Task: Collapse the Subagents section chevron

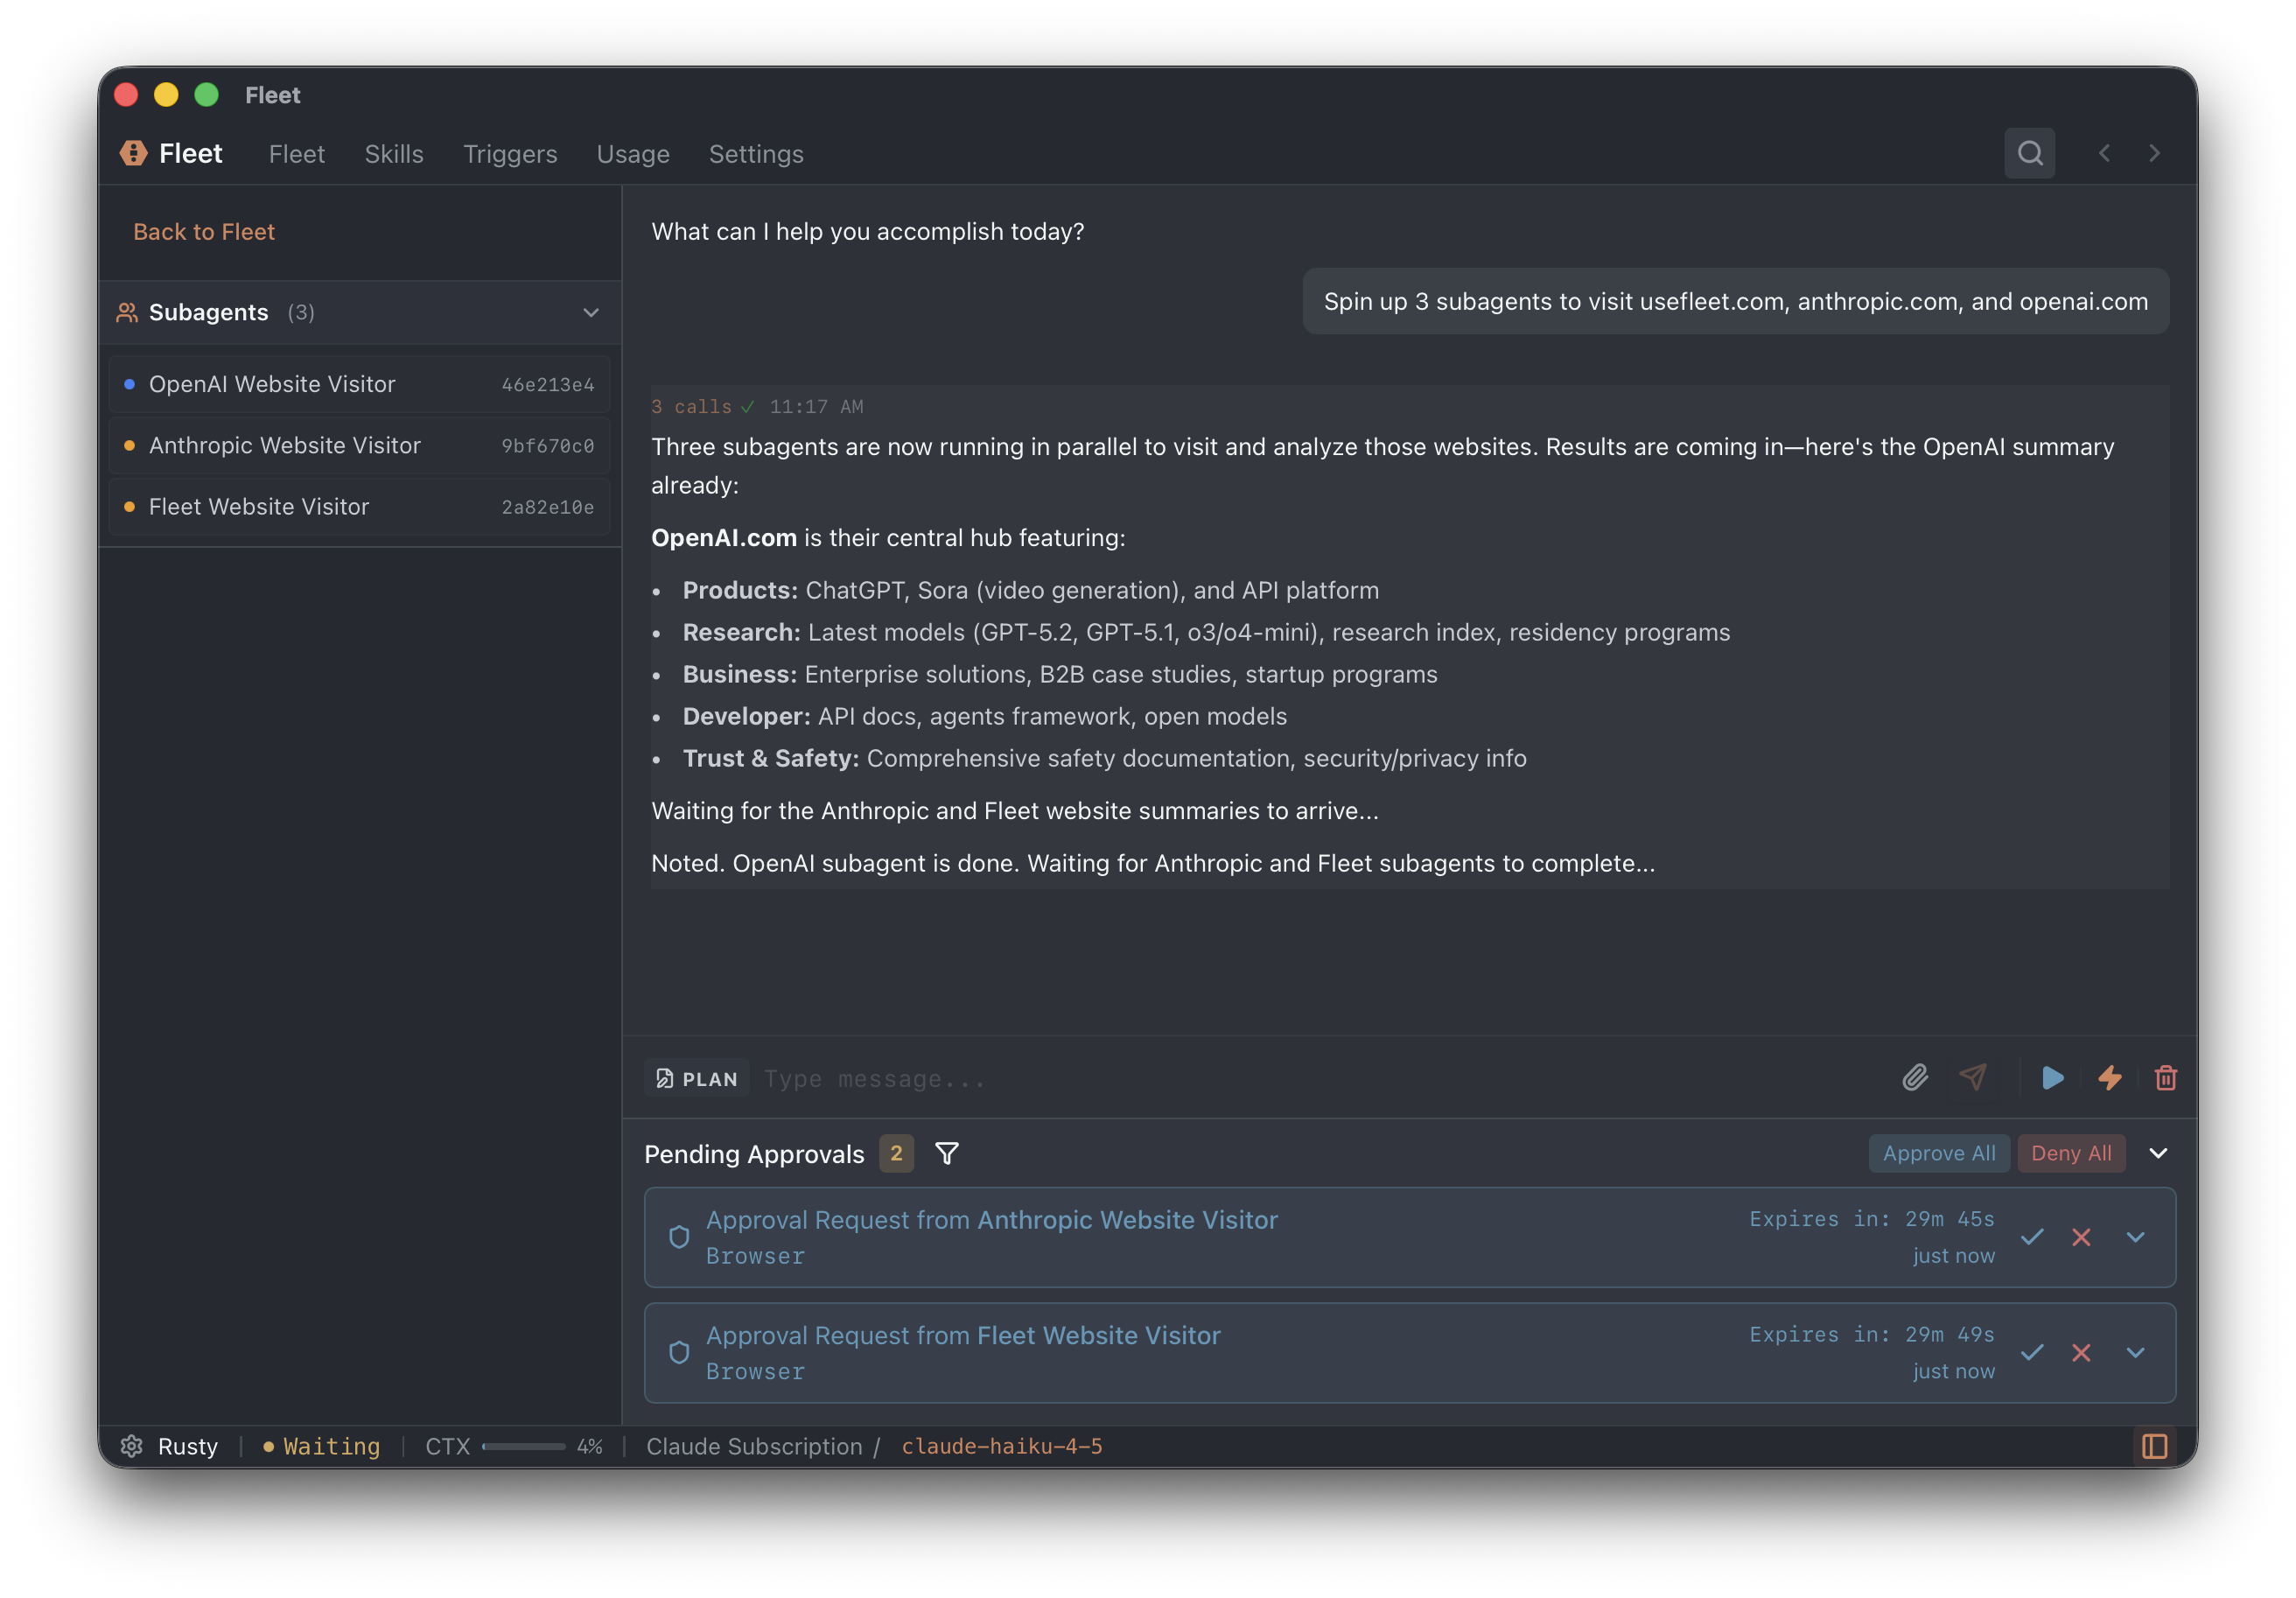Action: pyautogui.click(x=591, y=312)
